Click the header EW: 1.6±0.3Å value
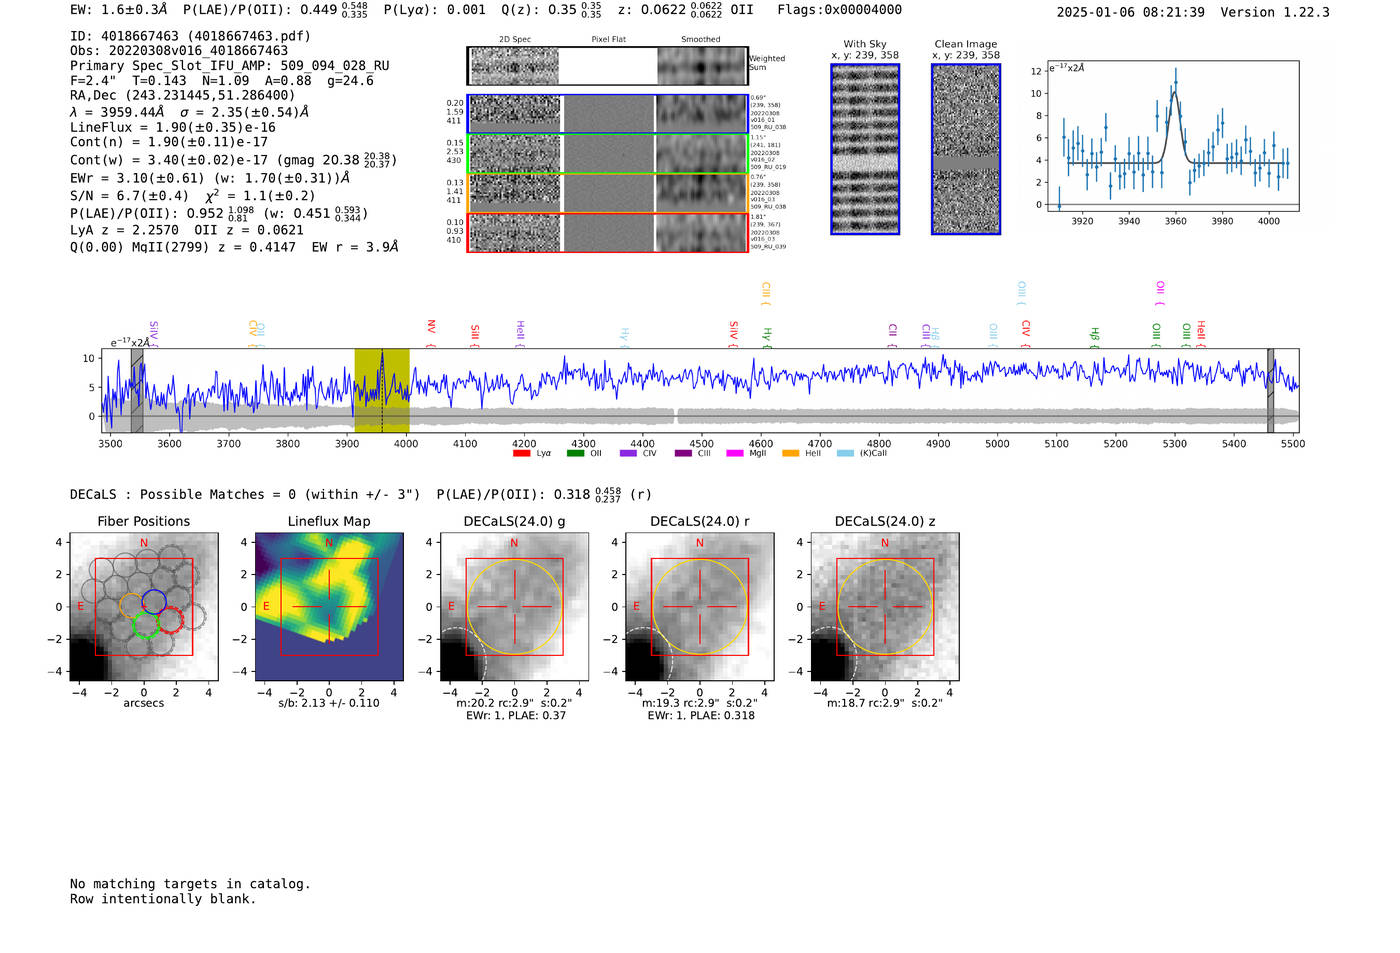This screenshot has width=1400, height=953. pyautogui.click(x=119, y=10)
